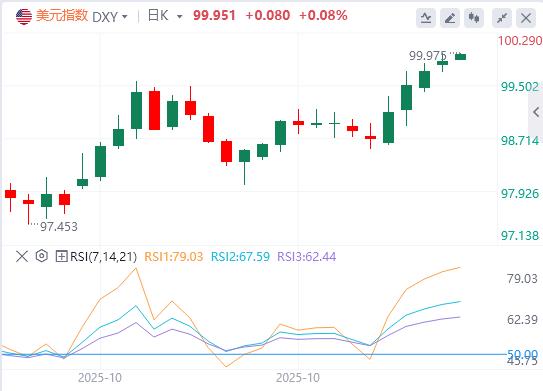Toggle the RSI2:67.59 line visibility
Screen dimensions: 543x391
click(x=240, y=257)
